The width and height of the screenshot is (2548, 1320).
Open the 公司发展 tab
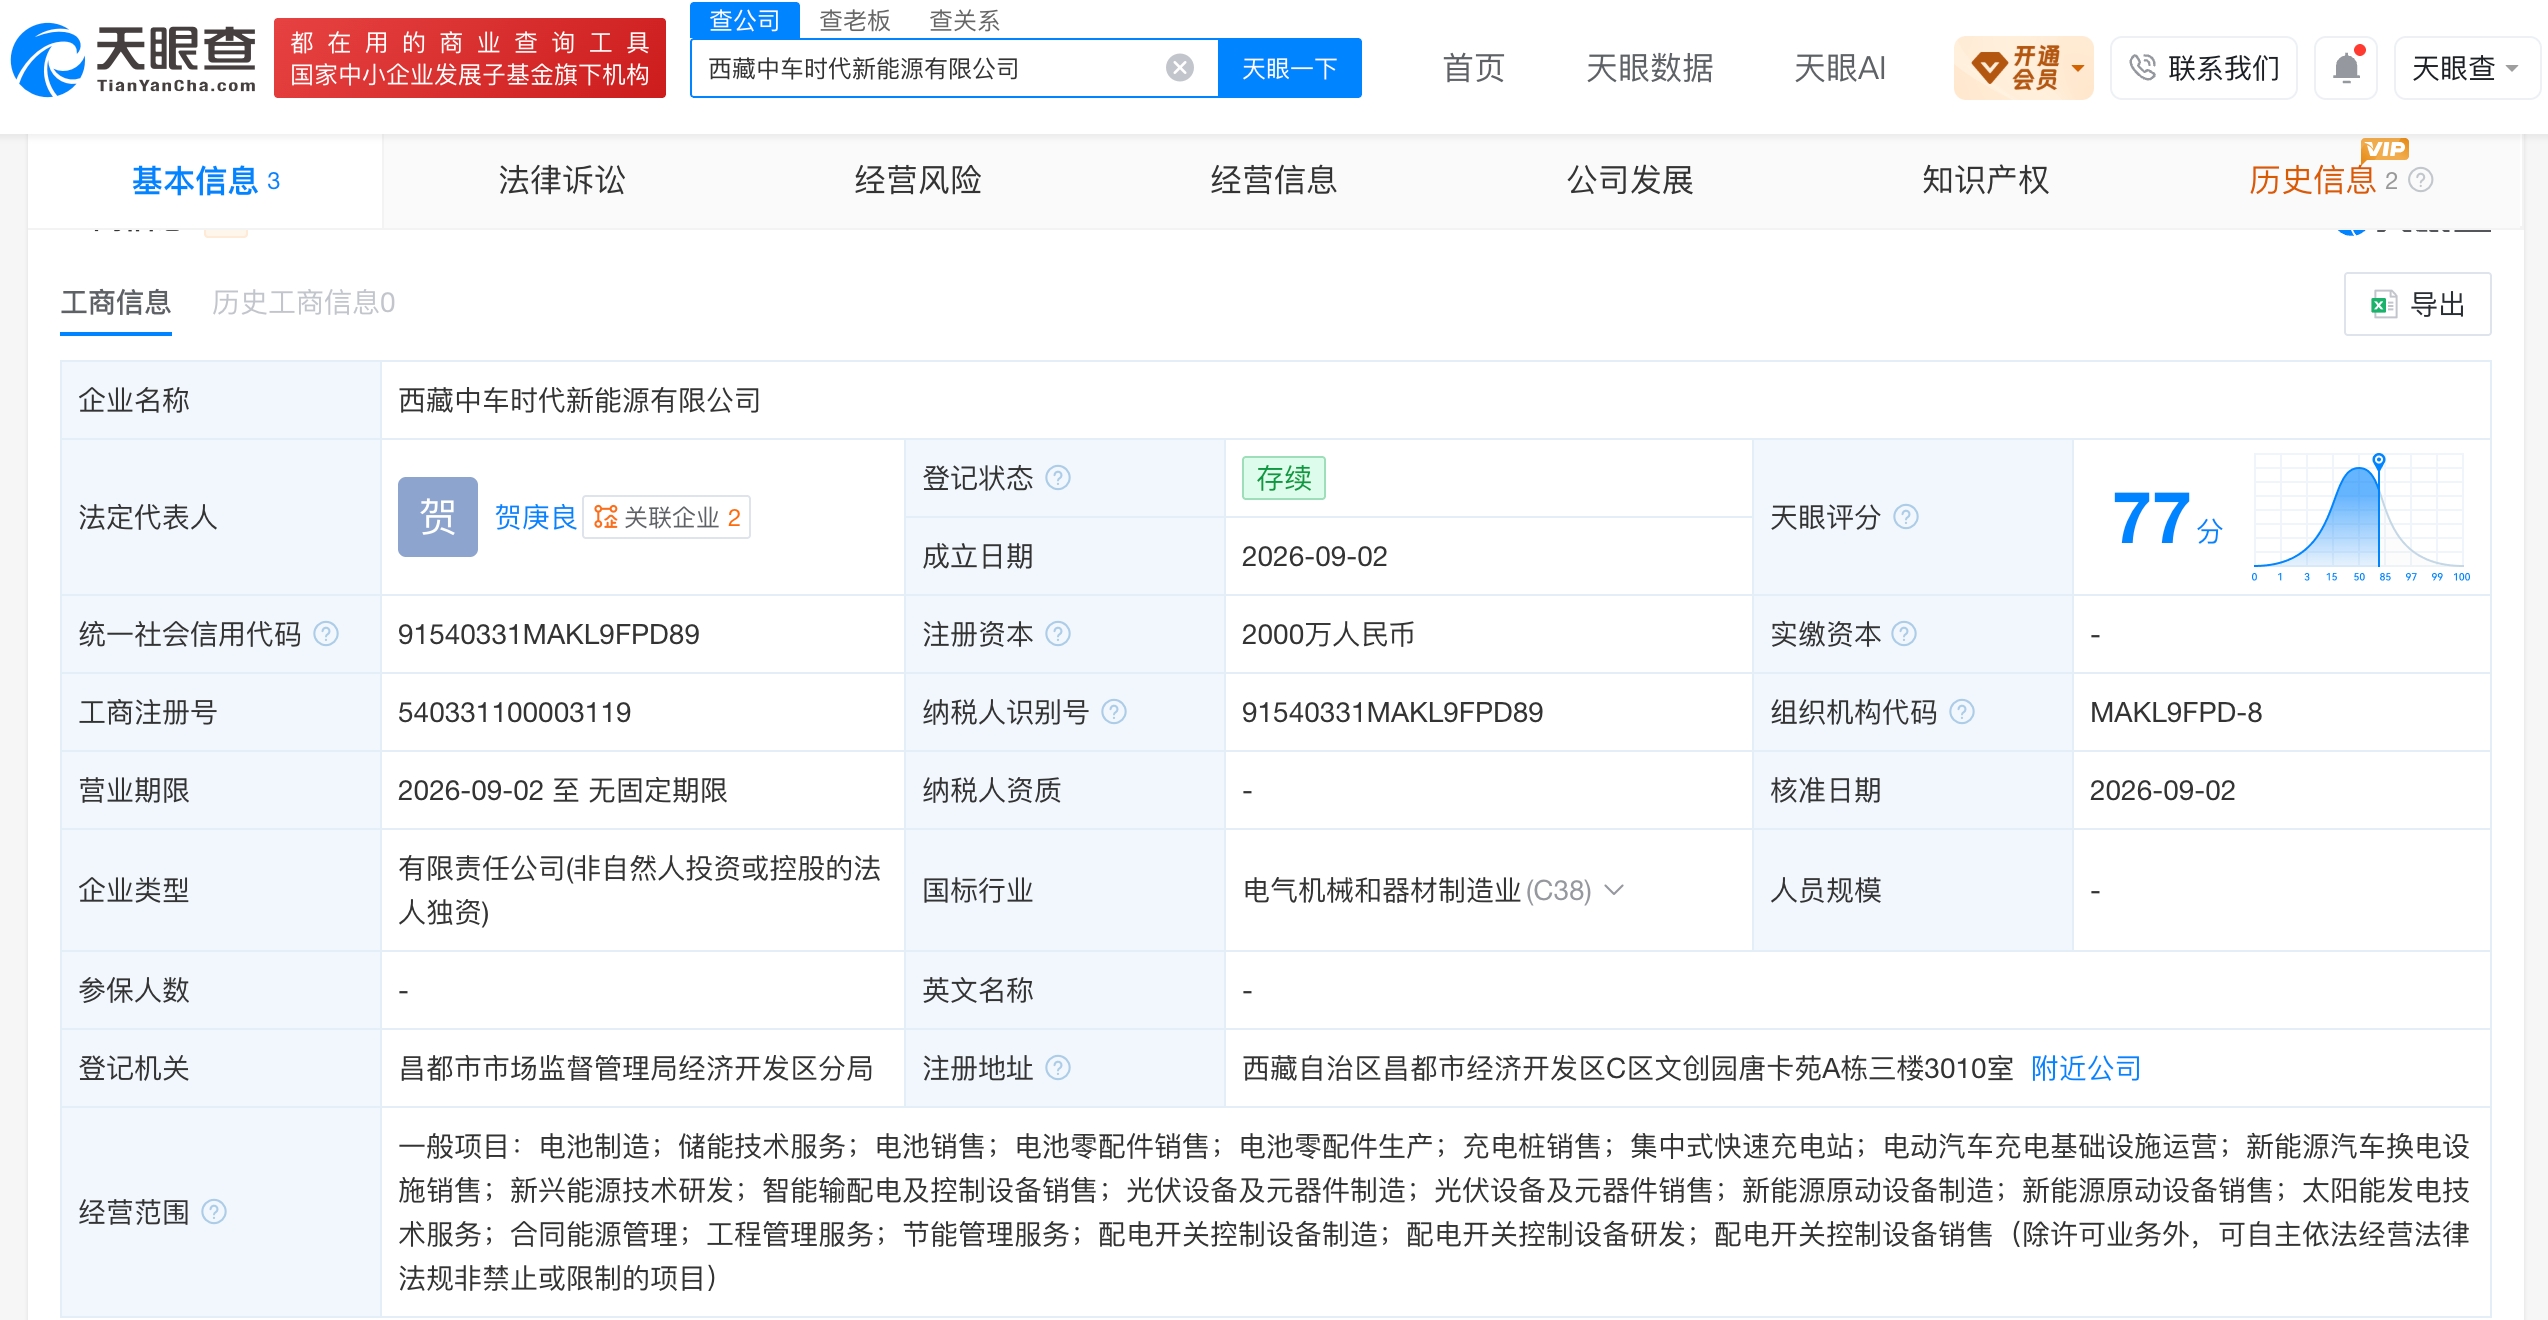click(1629, 181)
